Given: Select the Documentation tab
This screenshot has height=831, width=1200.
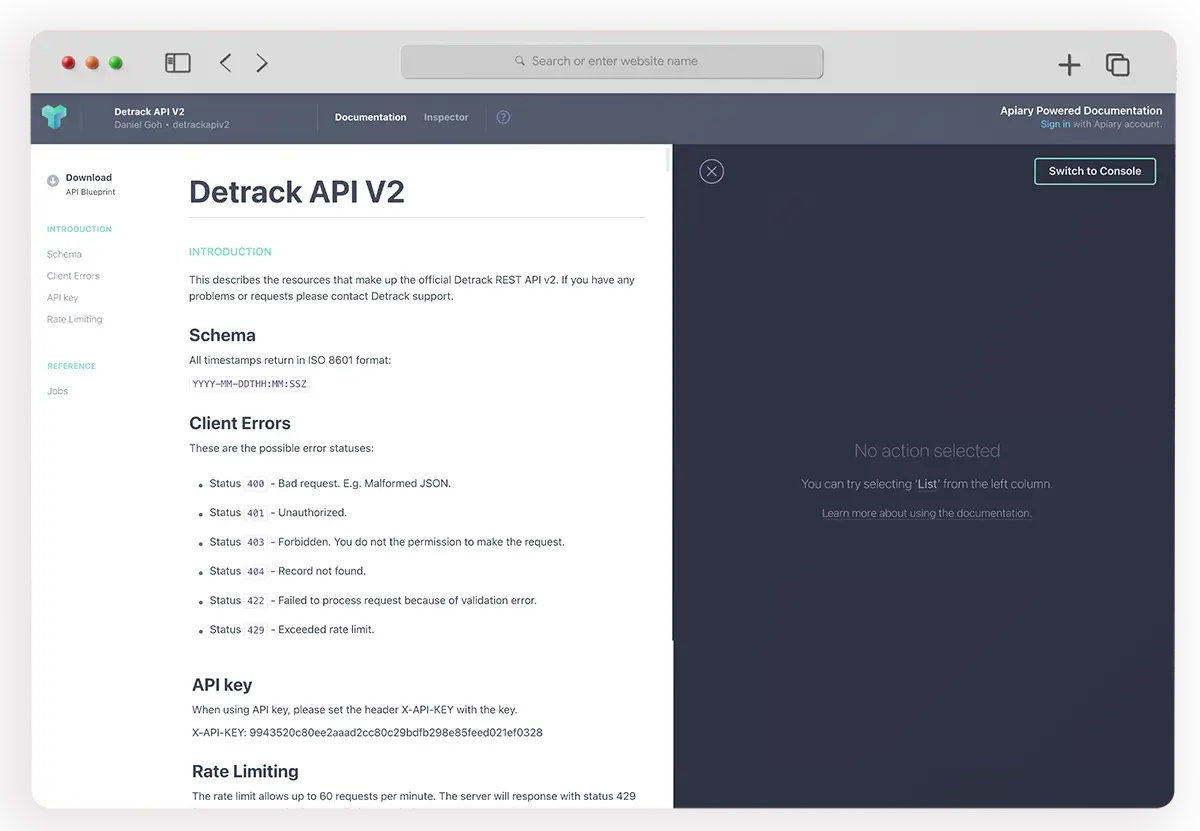Looking at the screenshot, I should click(370, 117).
